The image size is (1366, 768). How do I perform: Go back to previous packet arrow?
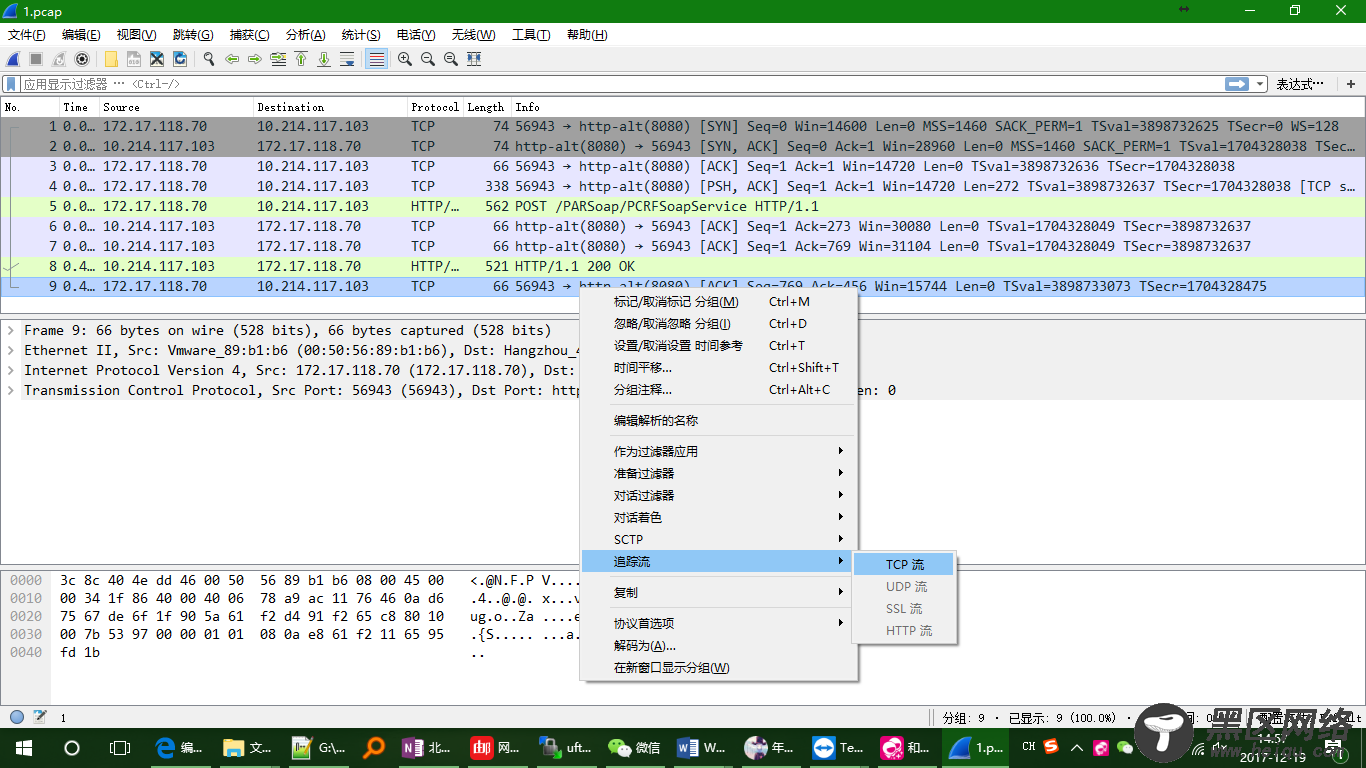[232, 59]
